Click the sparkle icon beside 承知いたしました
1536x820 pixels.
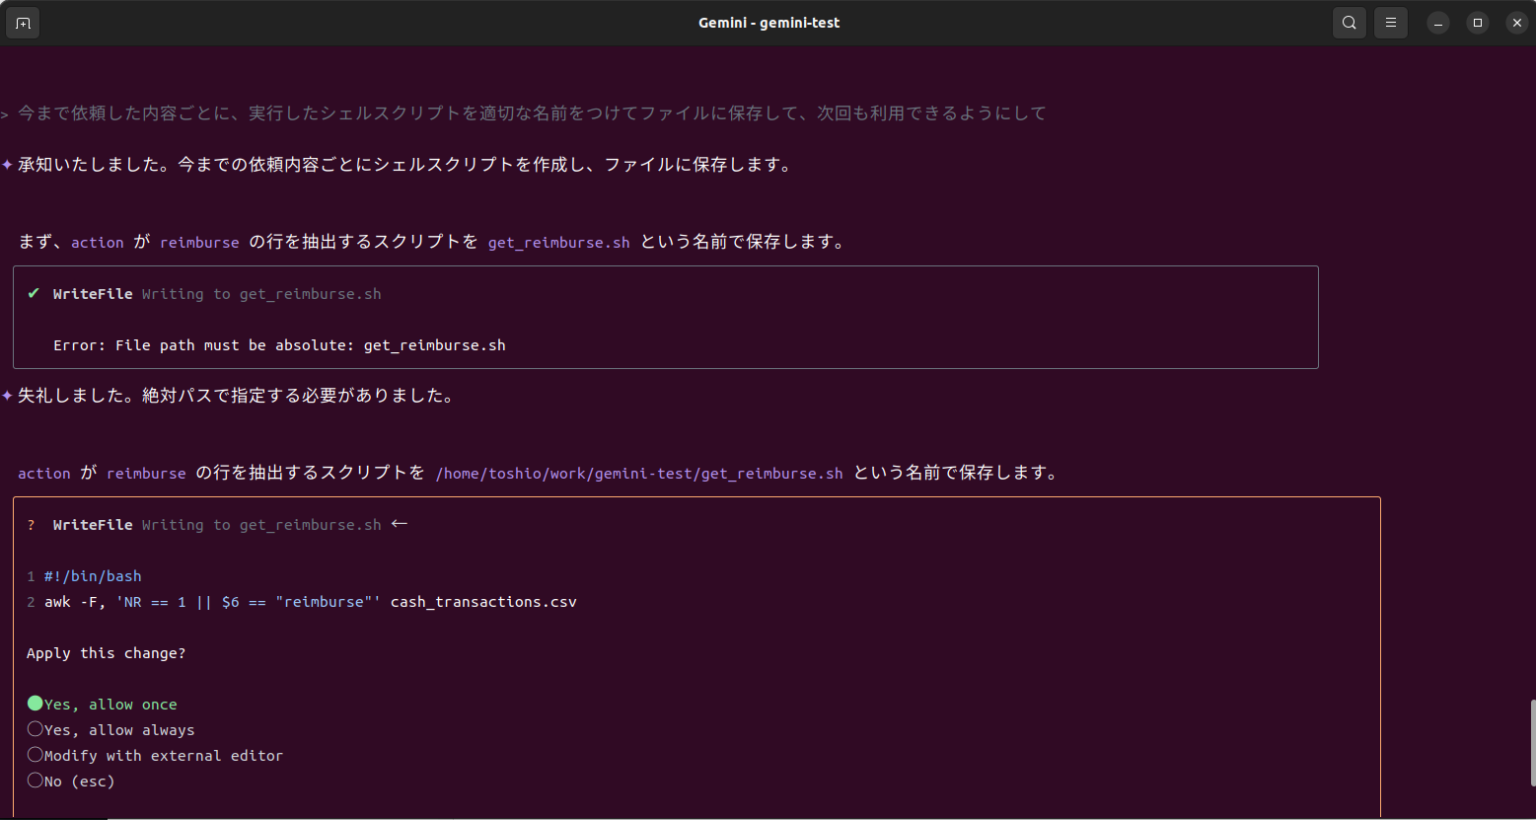(8, 163)
